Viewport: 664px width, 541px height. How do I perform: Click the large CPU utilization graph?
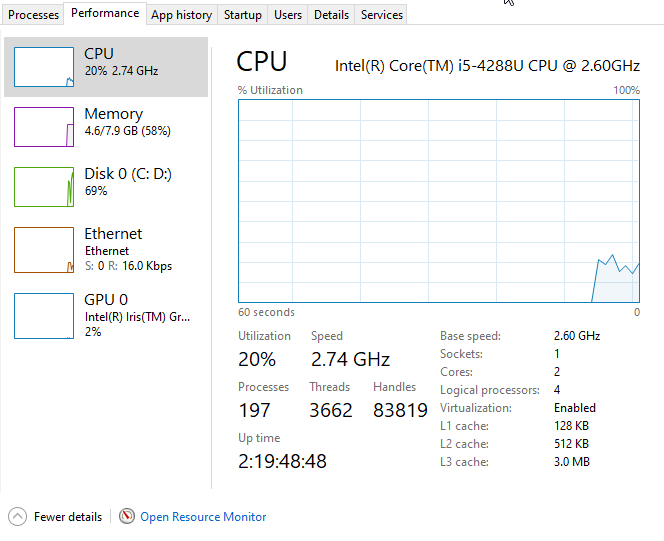[439, 201]
